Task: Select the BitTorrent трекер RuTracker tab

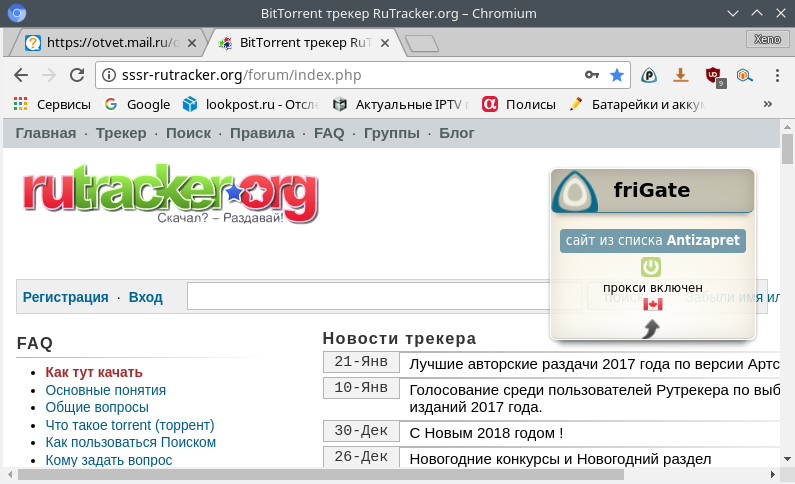Action: (305, 43)
